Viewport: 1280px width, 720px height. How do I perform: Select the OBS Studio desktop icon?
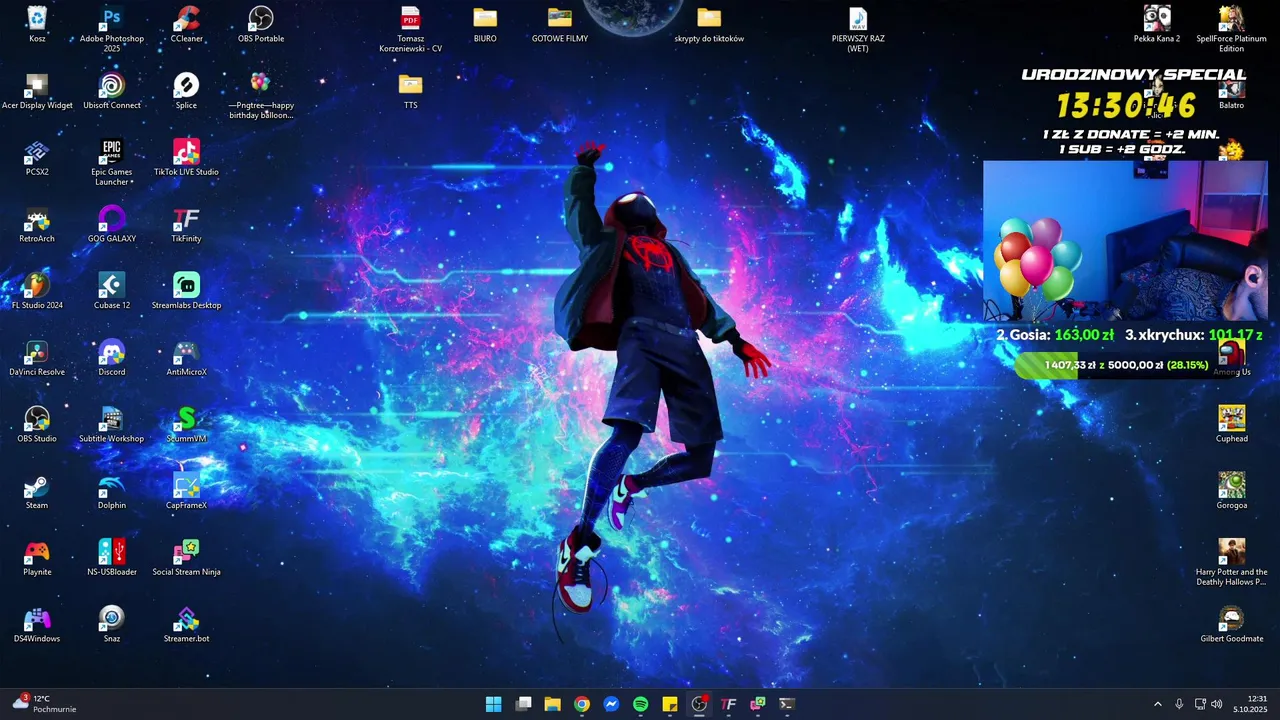click(x=37, y=425)
